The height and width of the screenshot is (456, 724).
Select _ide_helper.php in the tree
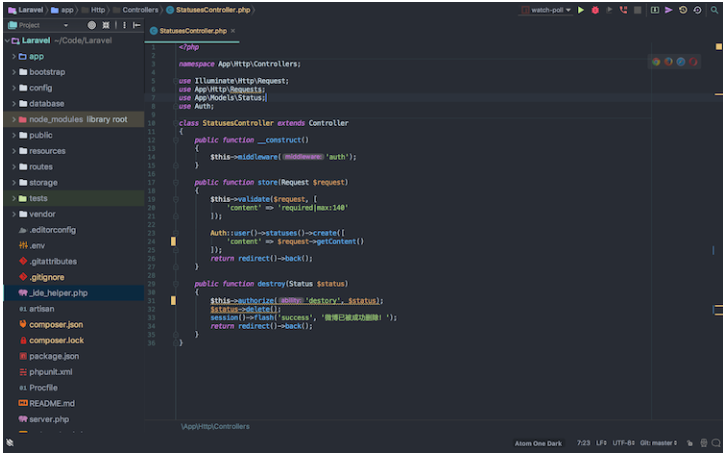(74, 293)
